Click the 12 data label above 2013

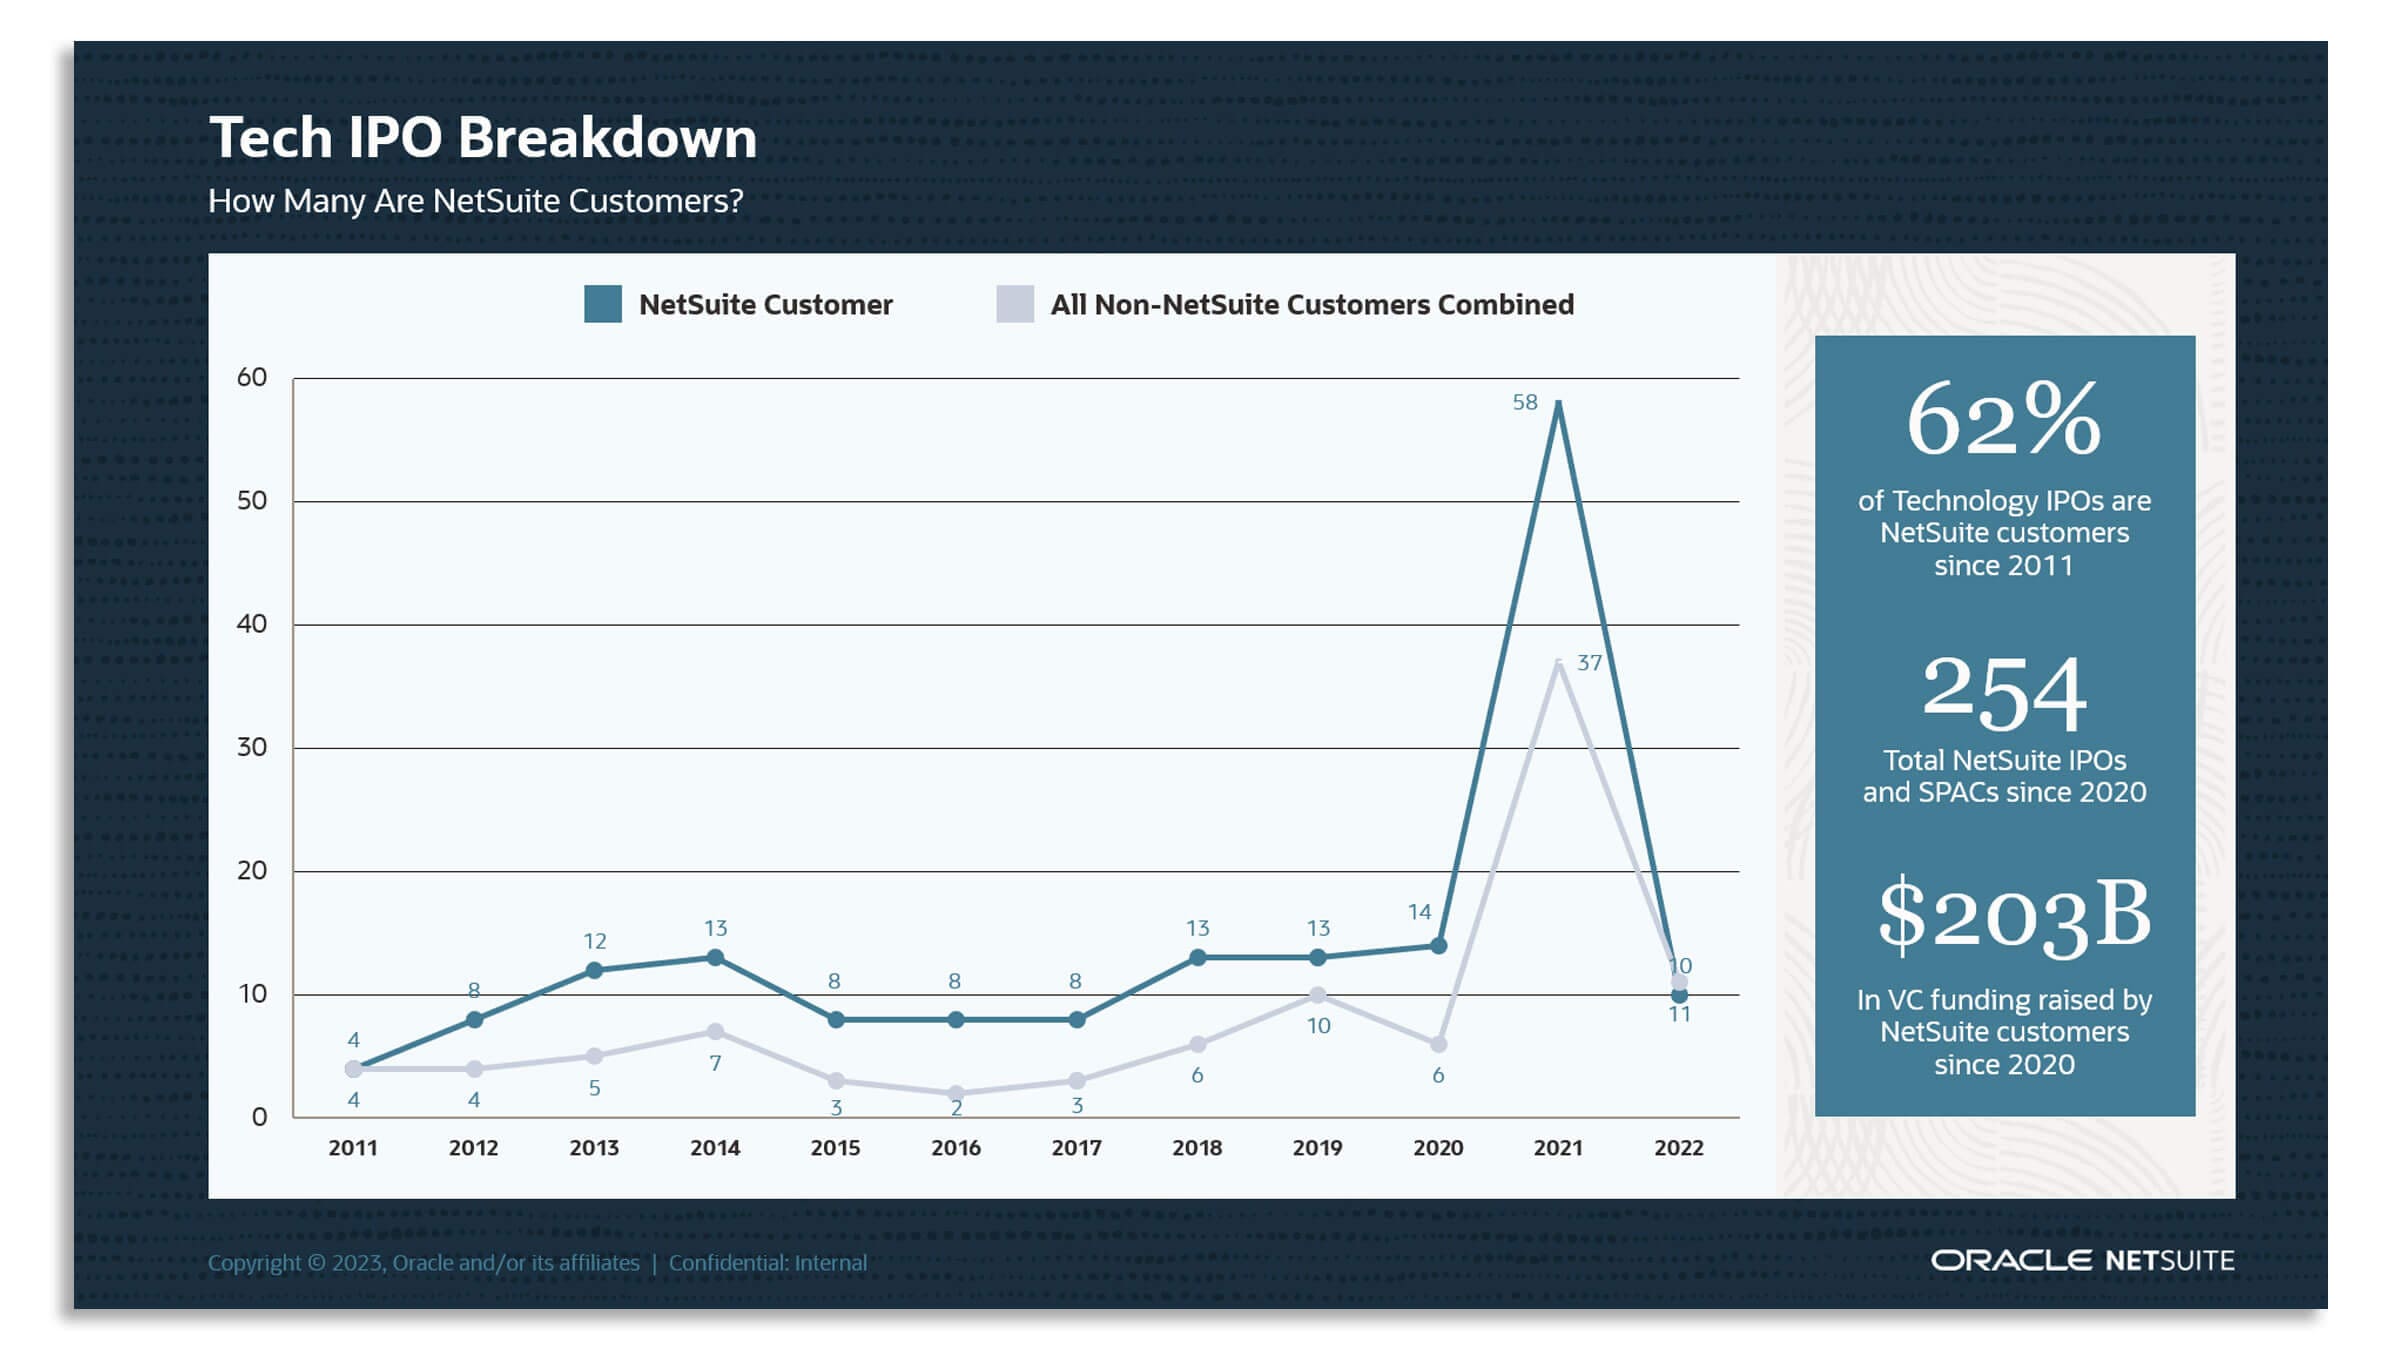click(594, 940)
